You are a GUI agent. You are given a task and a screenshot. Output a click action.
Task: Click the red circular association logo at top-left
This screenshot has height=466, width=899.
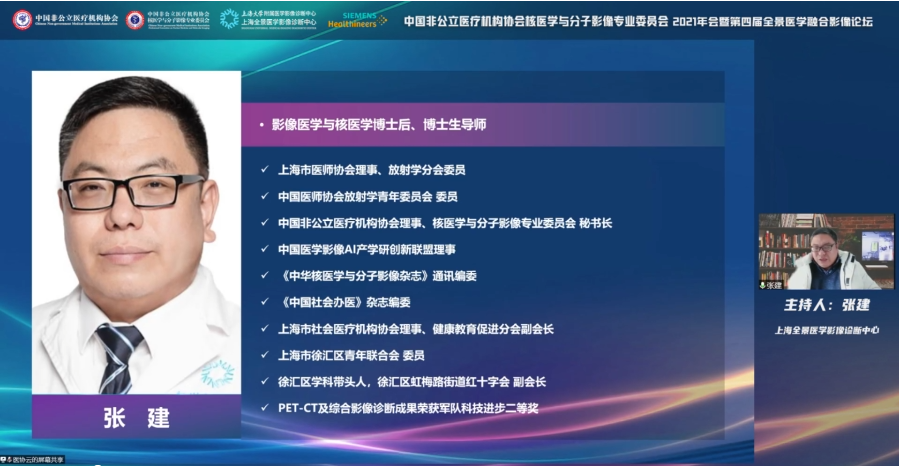click(x=22, y=19)
